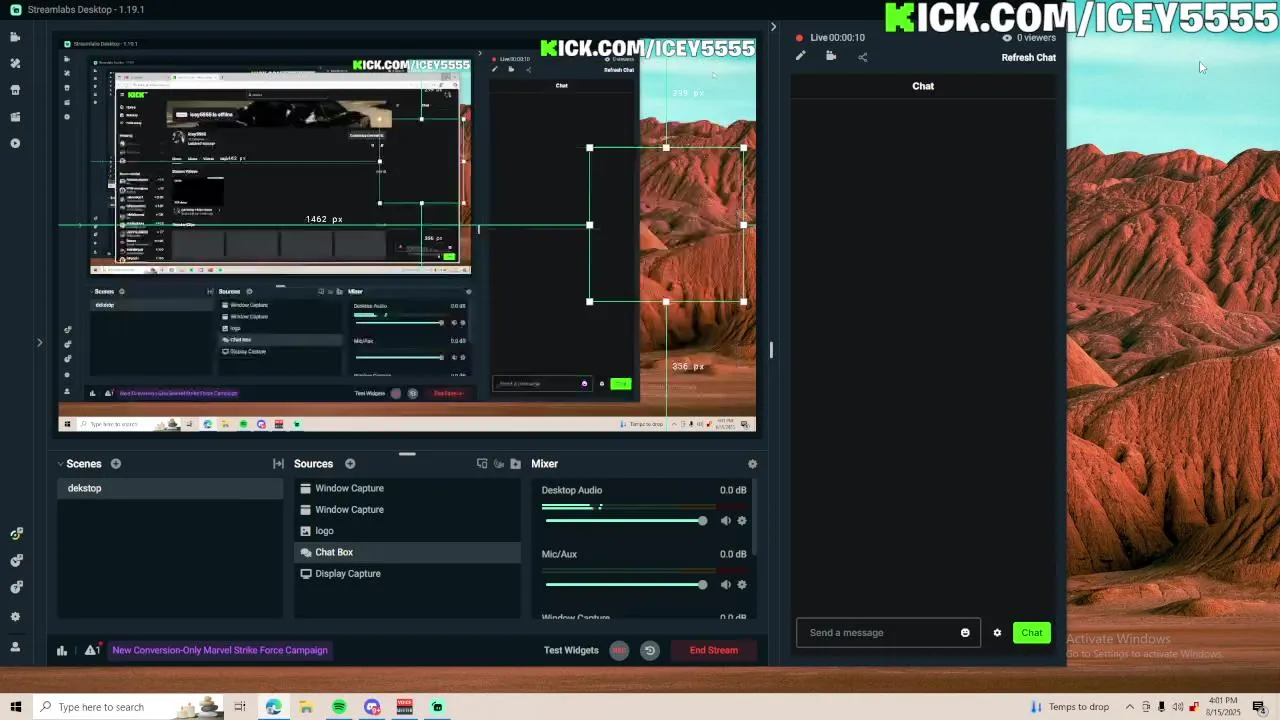Viewport: 1280px width, 720px height.
Task: Open chat emoji picker
Action: pos(965,633)
